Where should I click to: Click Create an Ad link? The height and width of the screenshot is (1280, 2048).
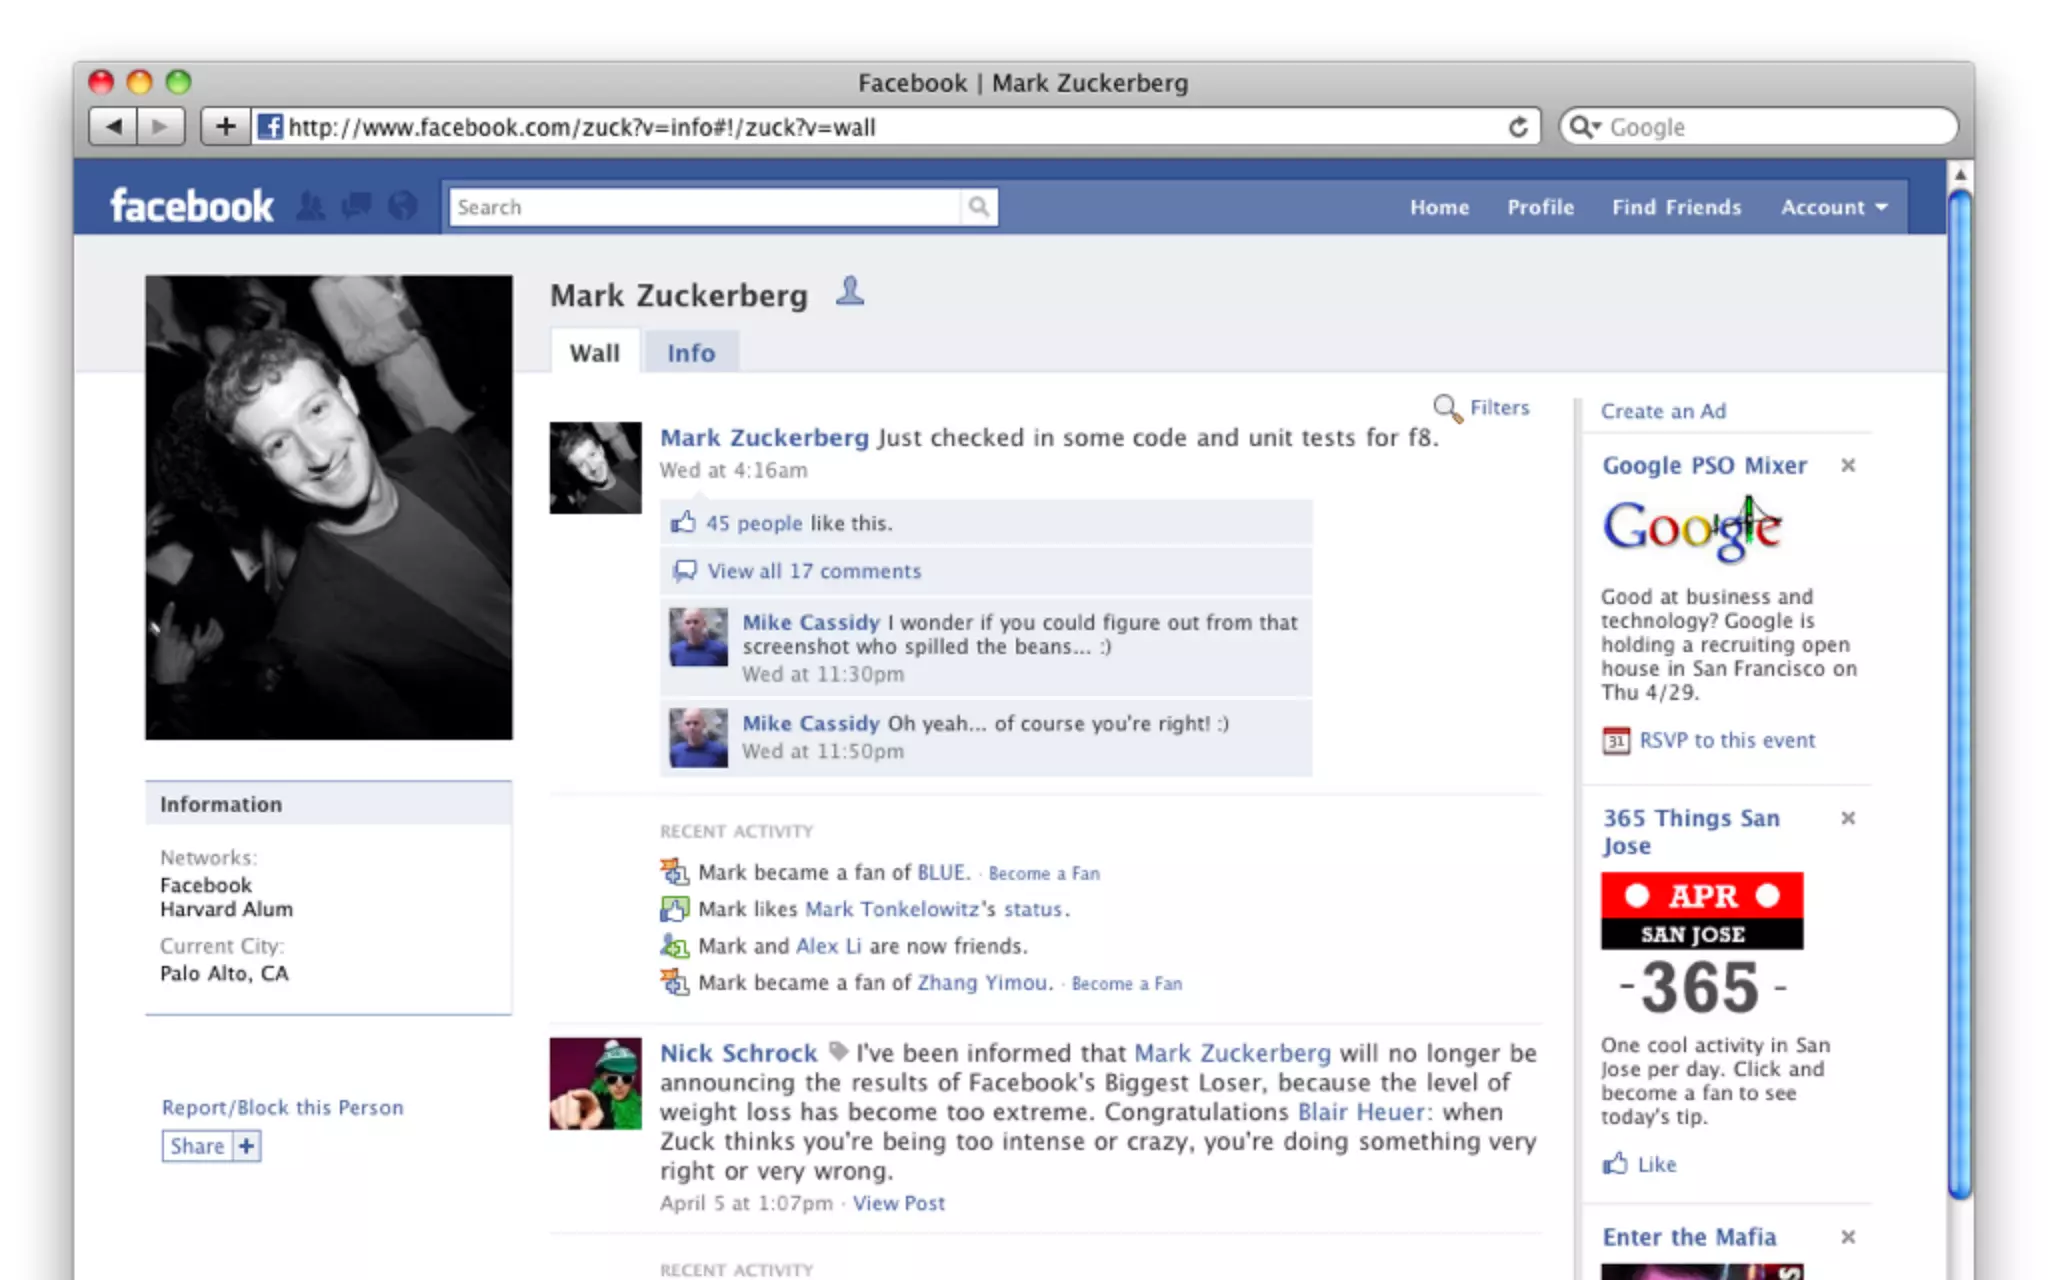pos(1663,411)
